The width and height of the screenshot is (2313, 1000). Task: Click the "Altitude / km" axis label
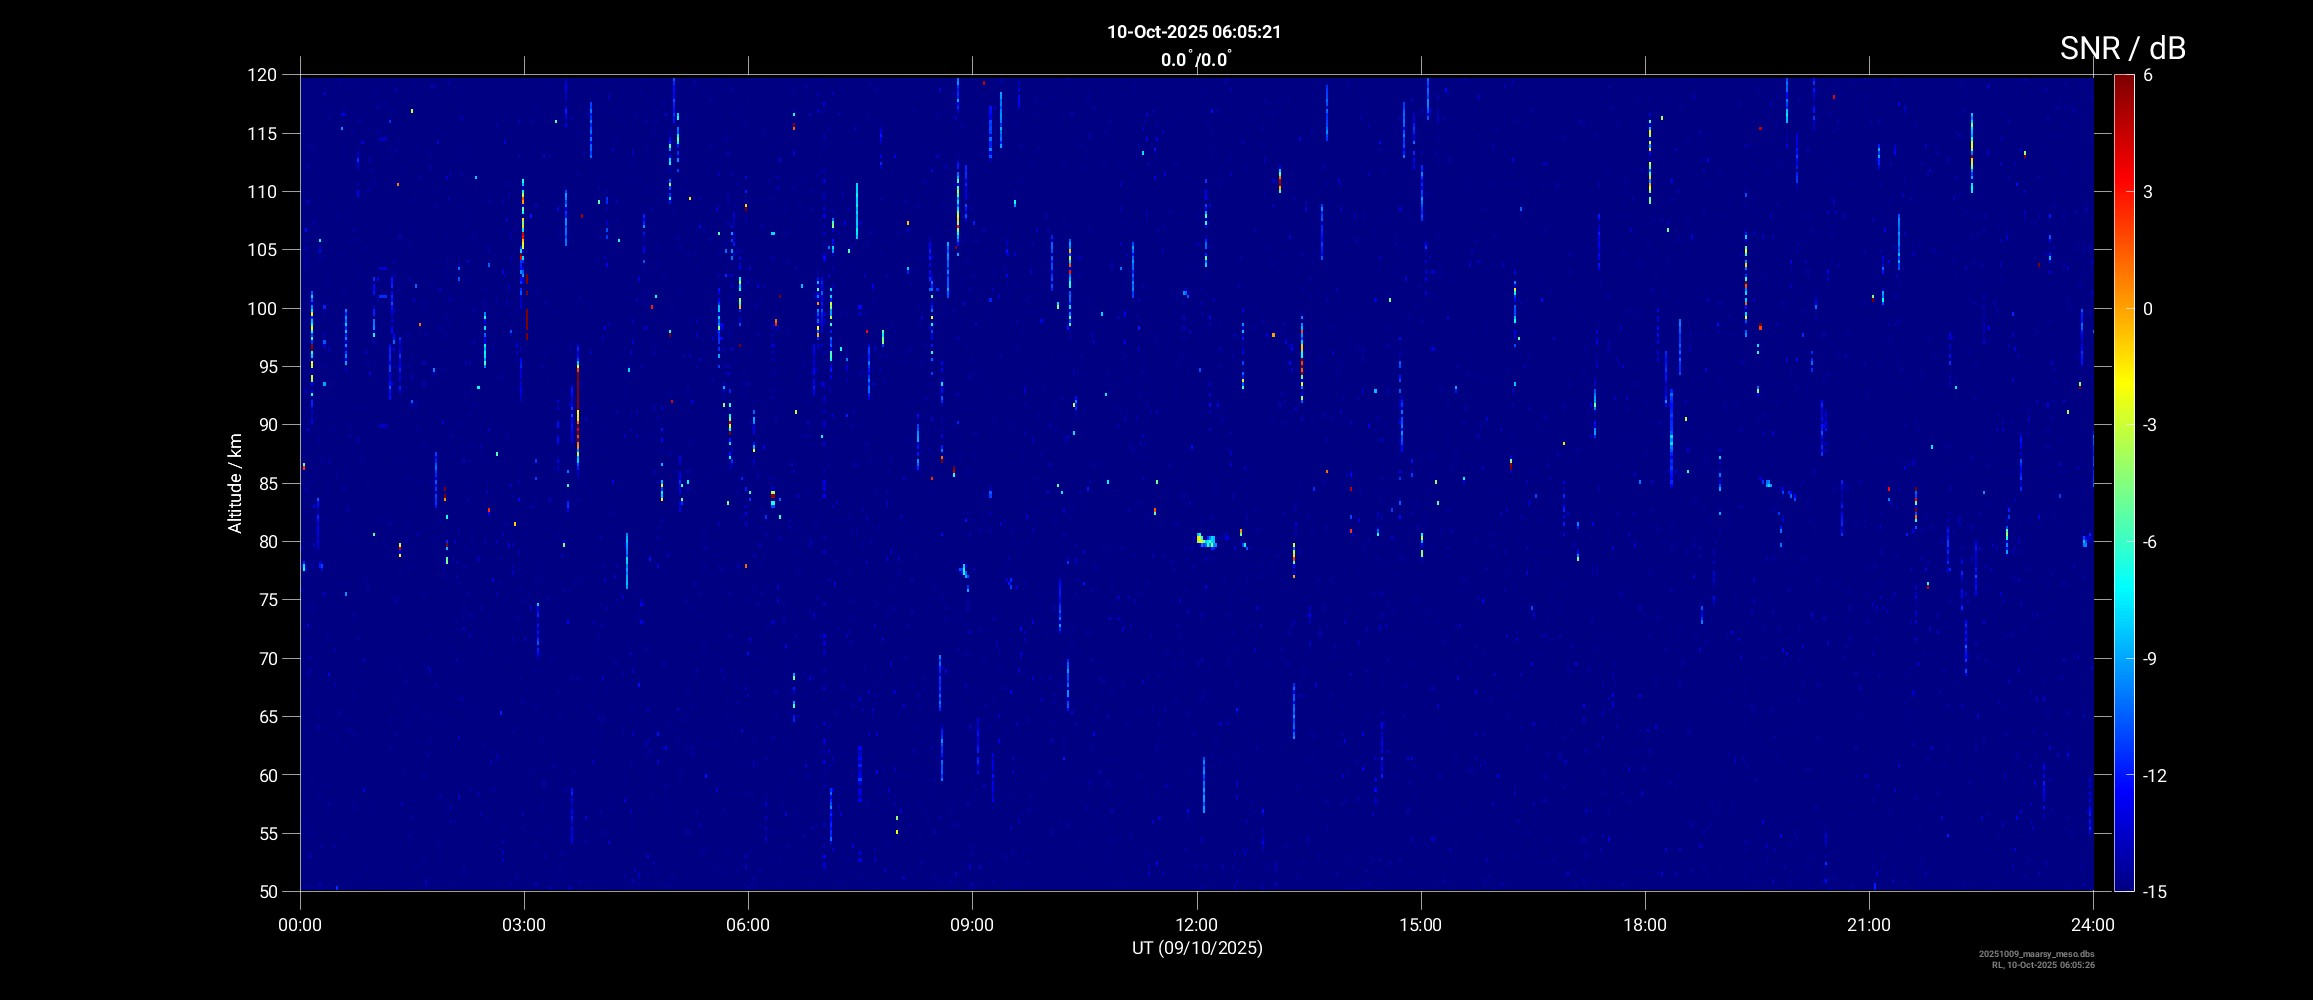click(x=235, y=483)
